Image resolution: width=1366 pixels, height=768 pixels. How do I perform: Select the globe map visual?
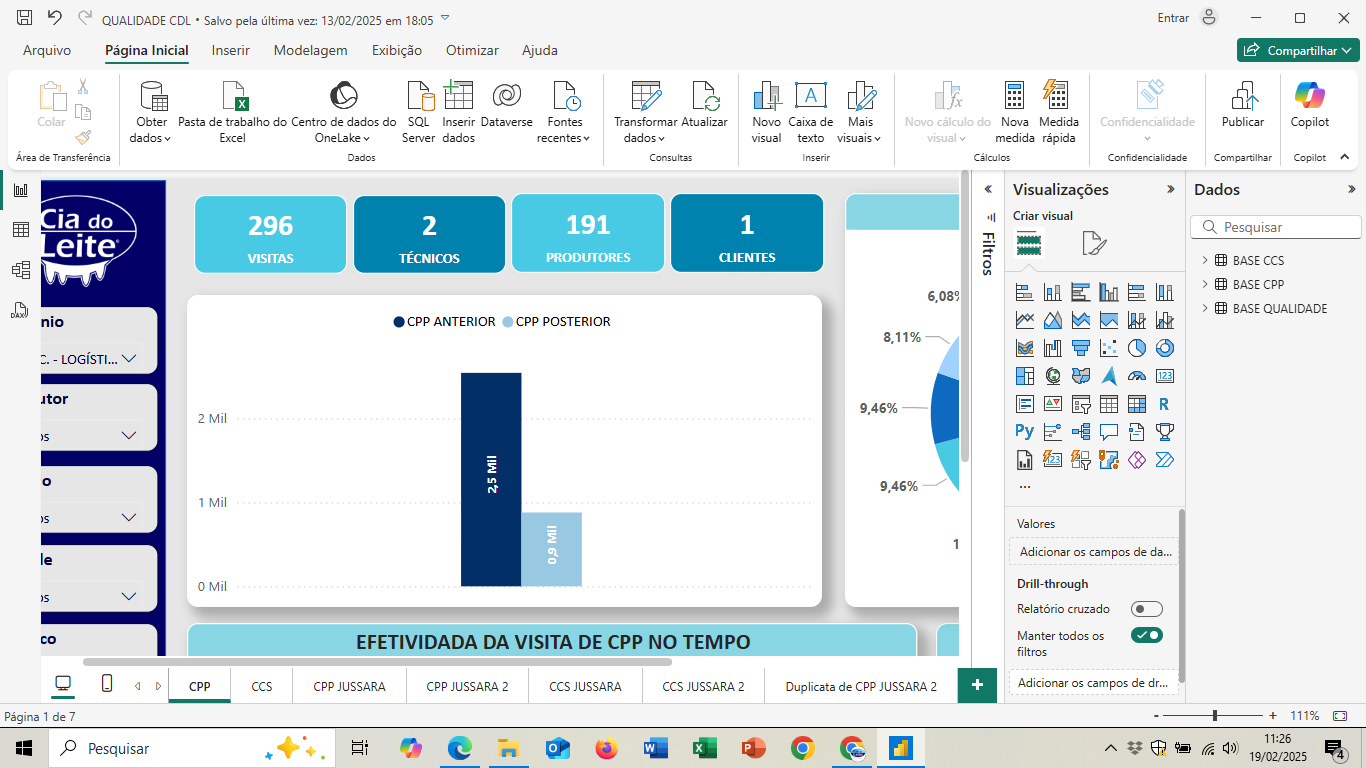coord(1052,376)
